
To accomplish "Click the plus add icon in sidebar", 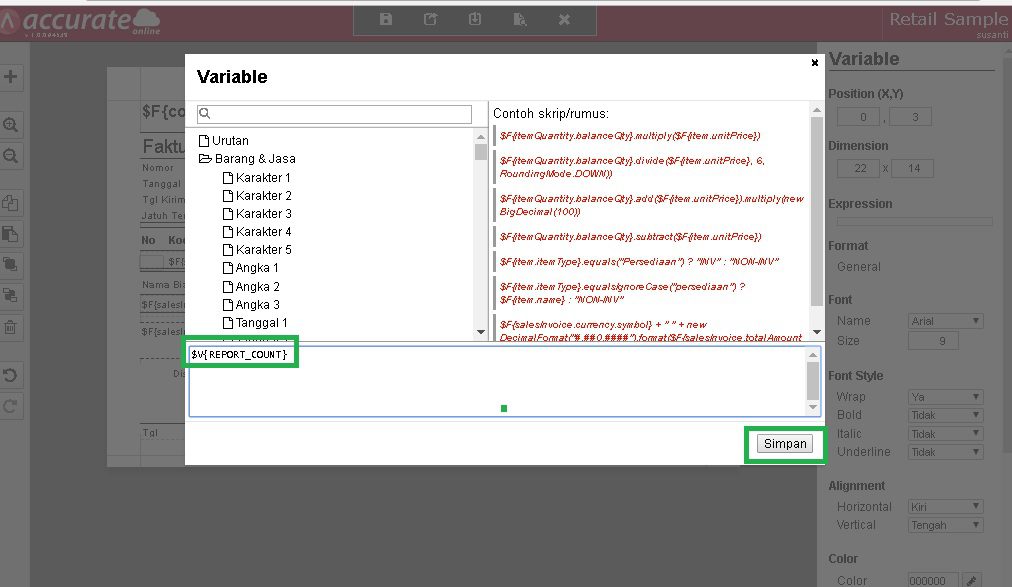I will 11,77.
